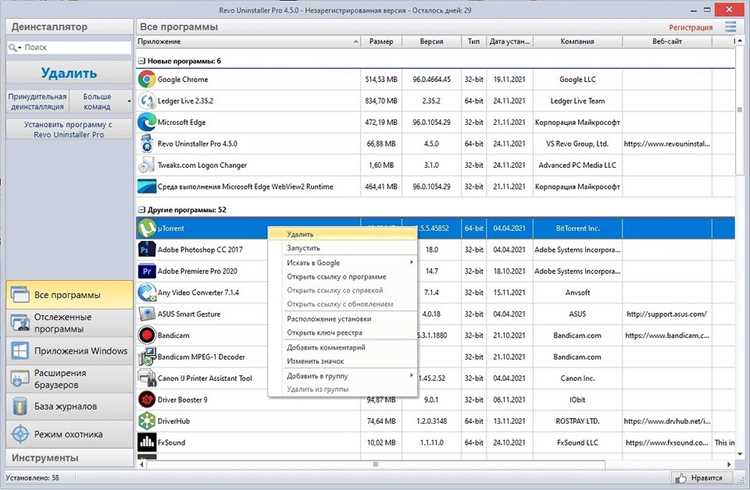Viewport: 750px width, 490px height.
Task: Click the Tweaks.com Logon Changer icon
Action: (147, 165)
